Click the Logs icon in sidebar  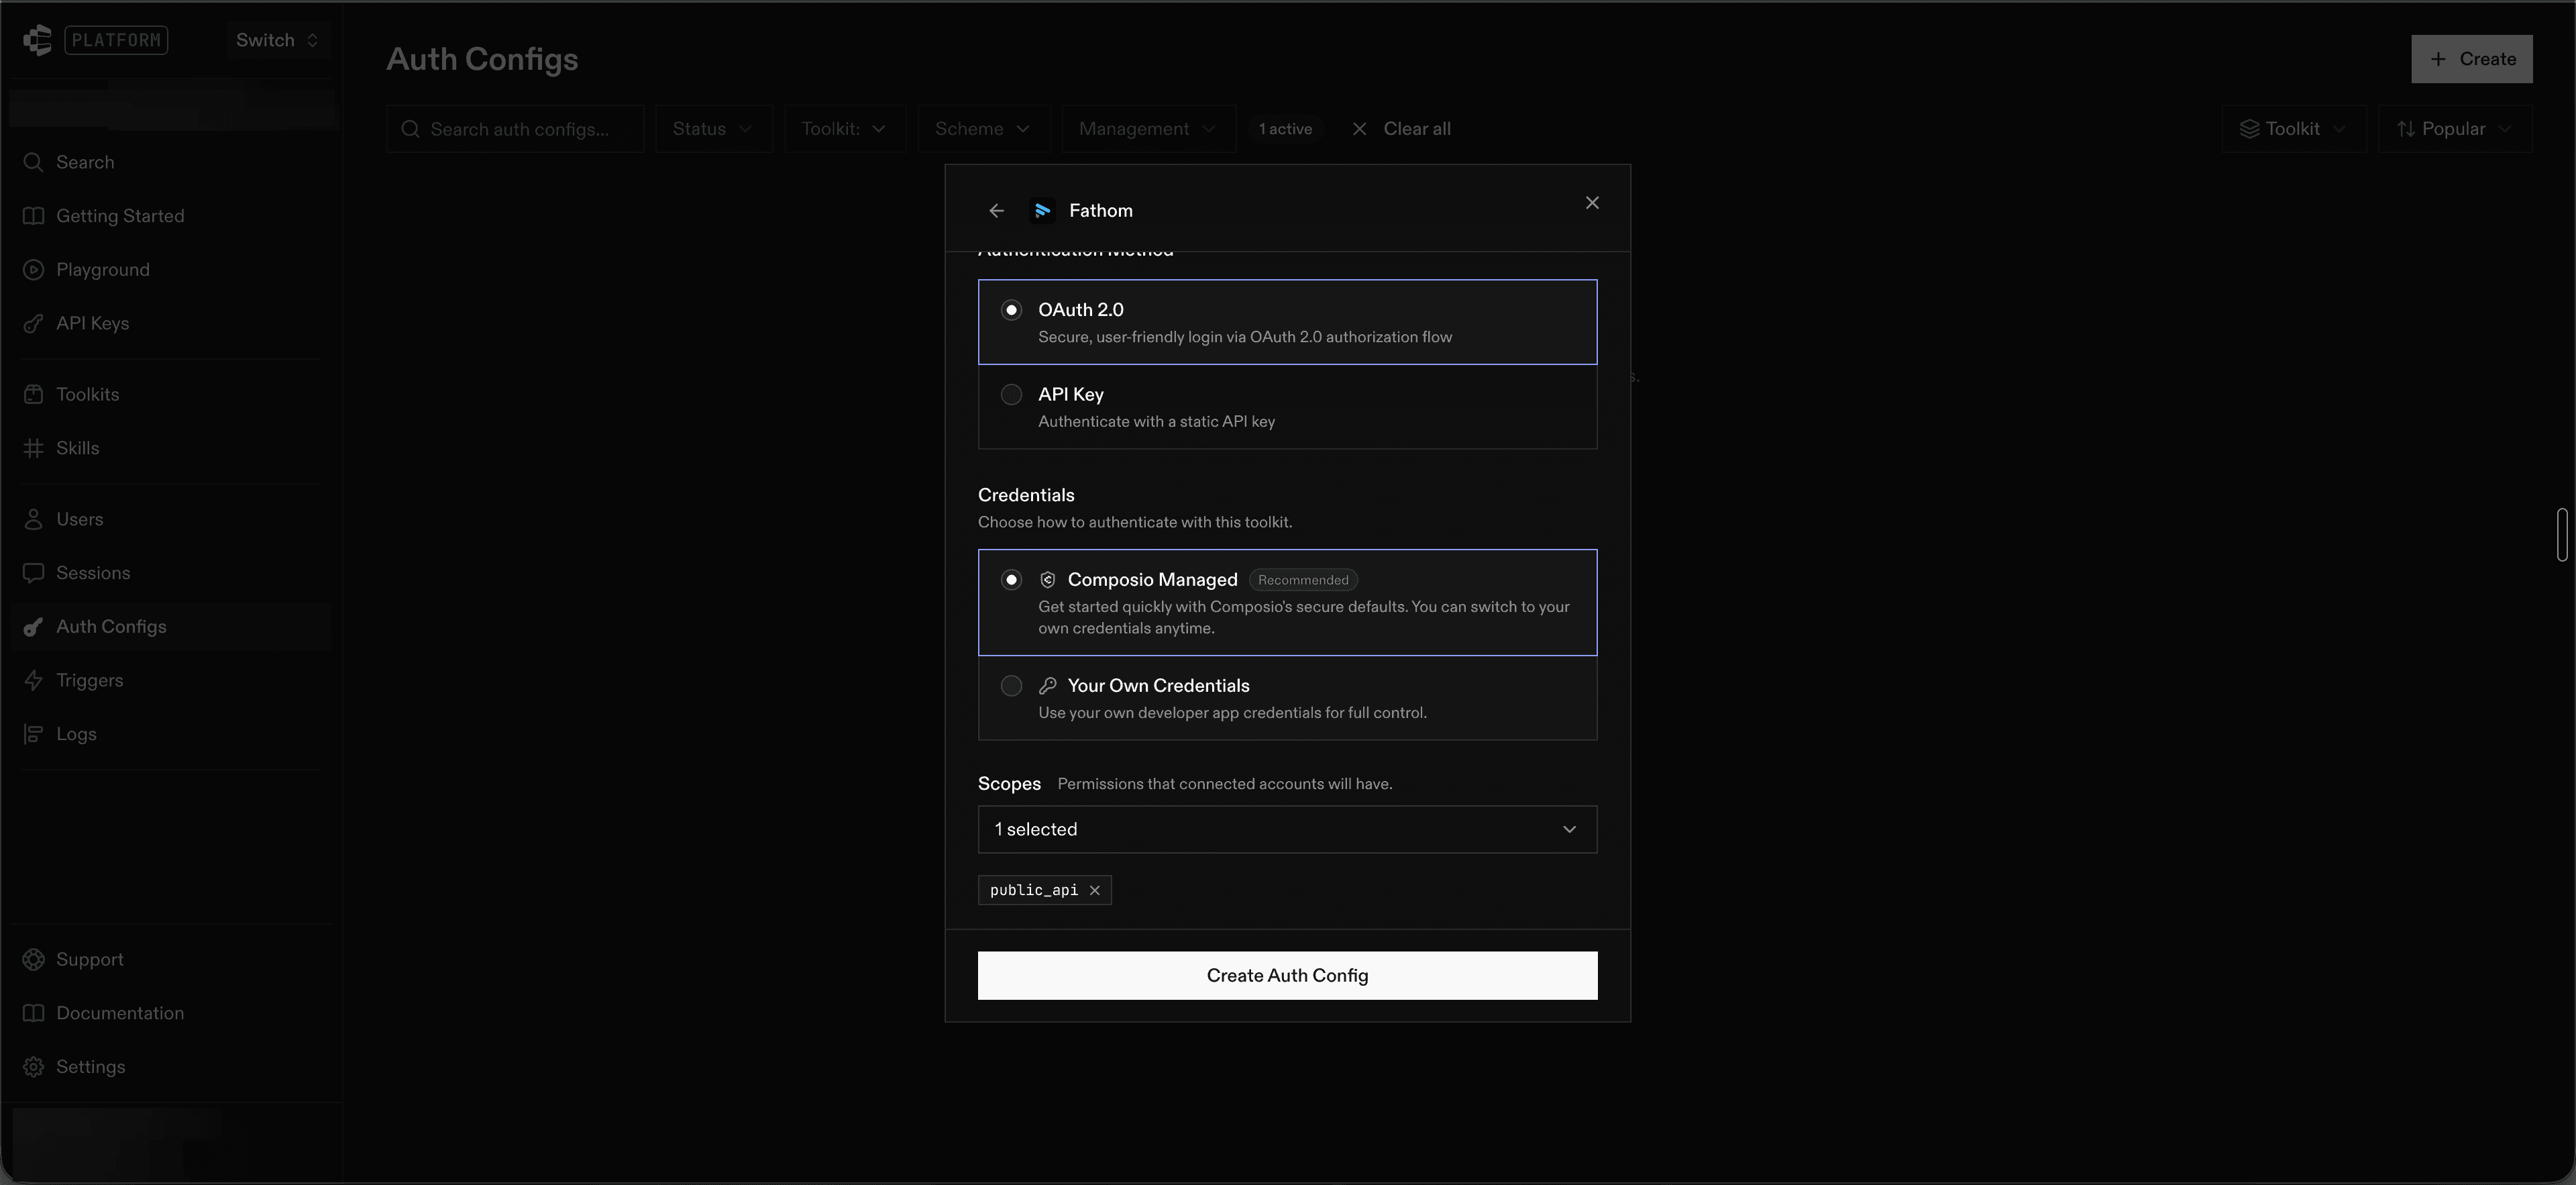point(34,734)
